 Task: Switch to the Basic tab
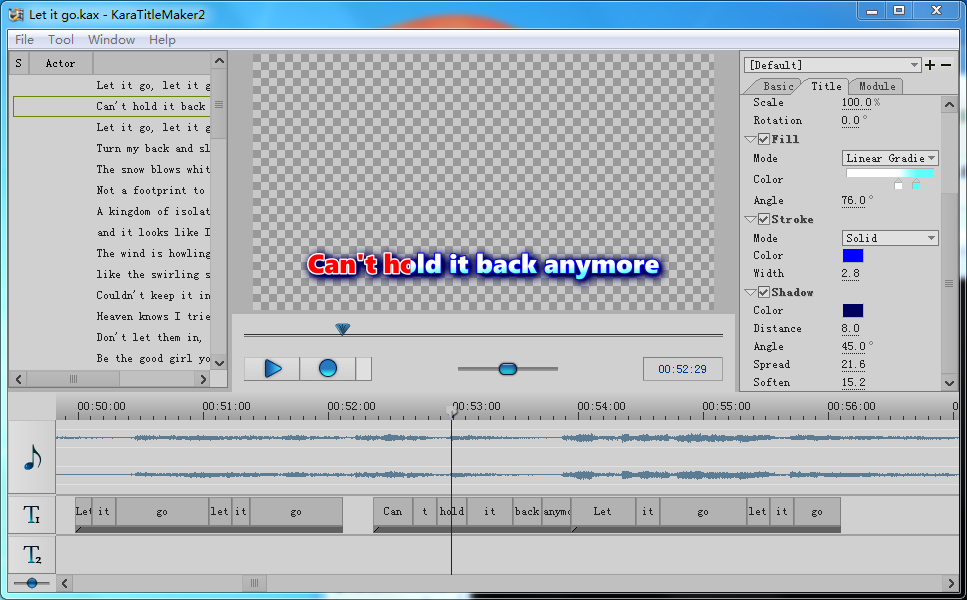coord(777,86)
